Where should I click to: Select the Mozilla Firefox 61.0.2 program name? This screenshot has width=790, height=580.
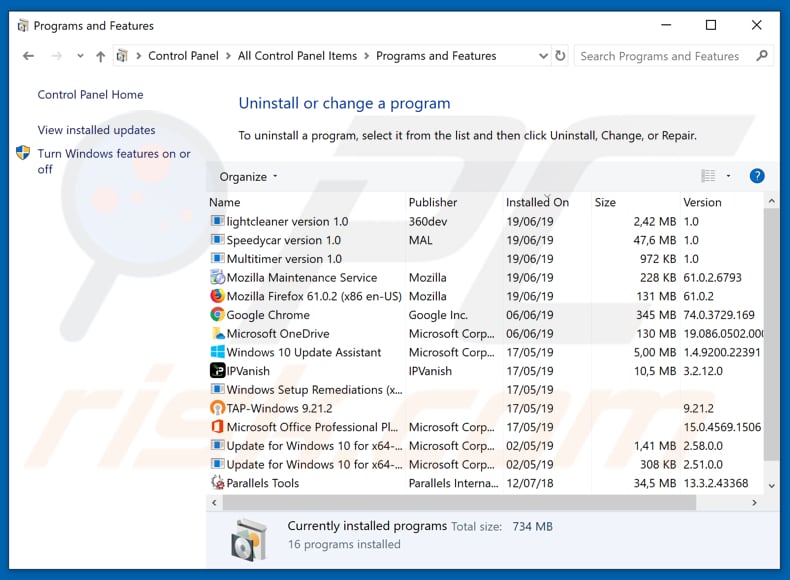click(314, 296)
